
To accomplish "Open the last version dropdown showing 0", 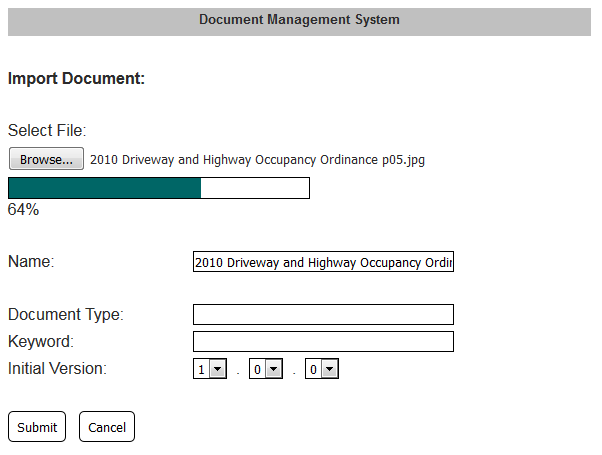I will pos(322,369).
